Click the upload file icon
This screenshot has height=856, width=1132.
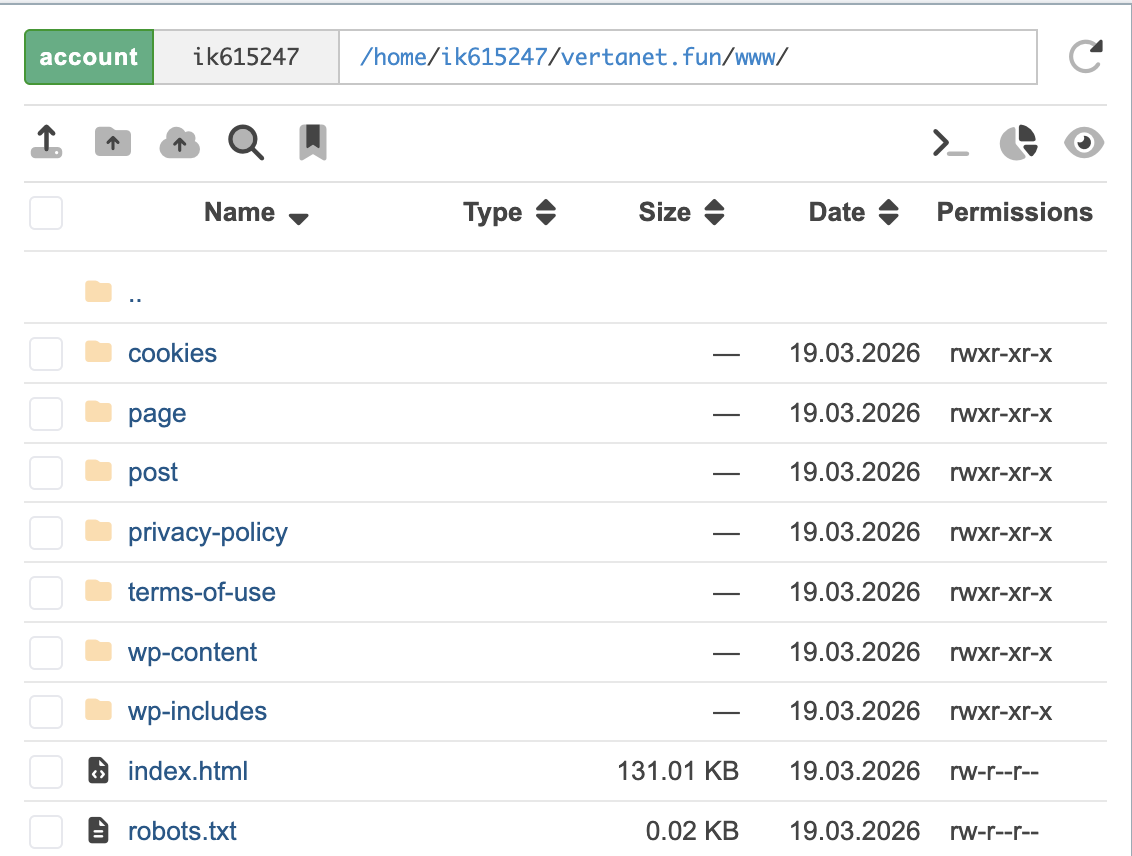coord(46,142)
